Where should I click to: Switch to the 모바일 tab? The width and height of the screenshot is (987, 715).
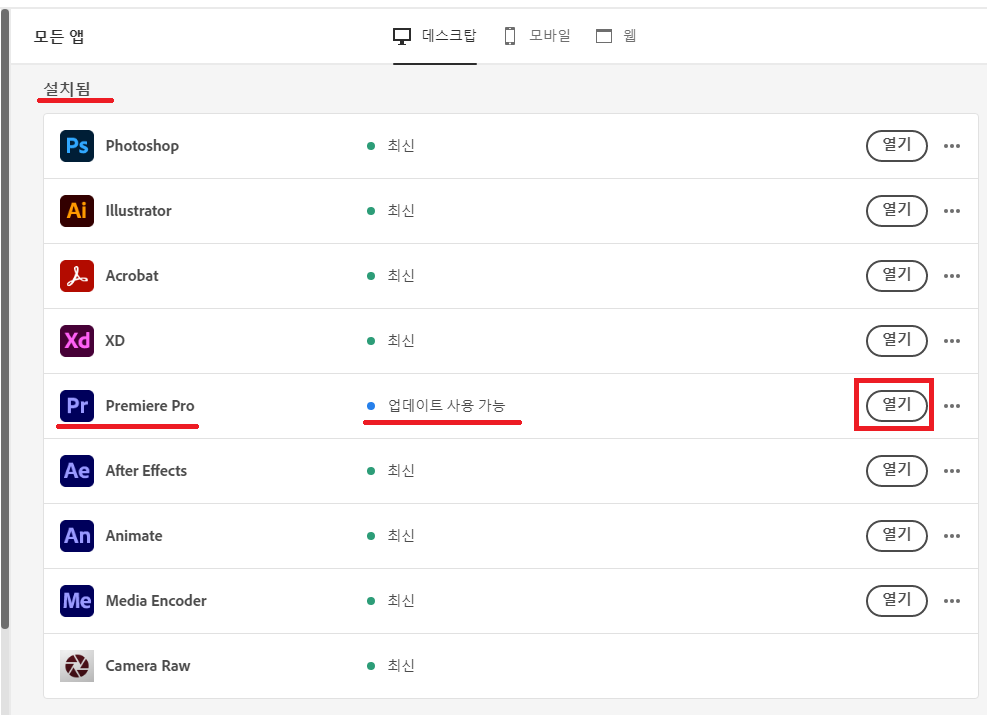(537, 36)
